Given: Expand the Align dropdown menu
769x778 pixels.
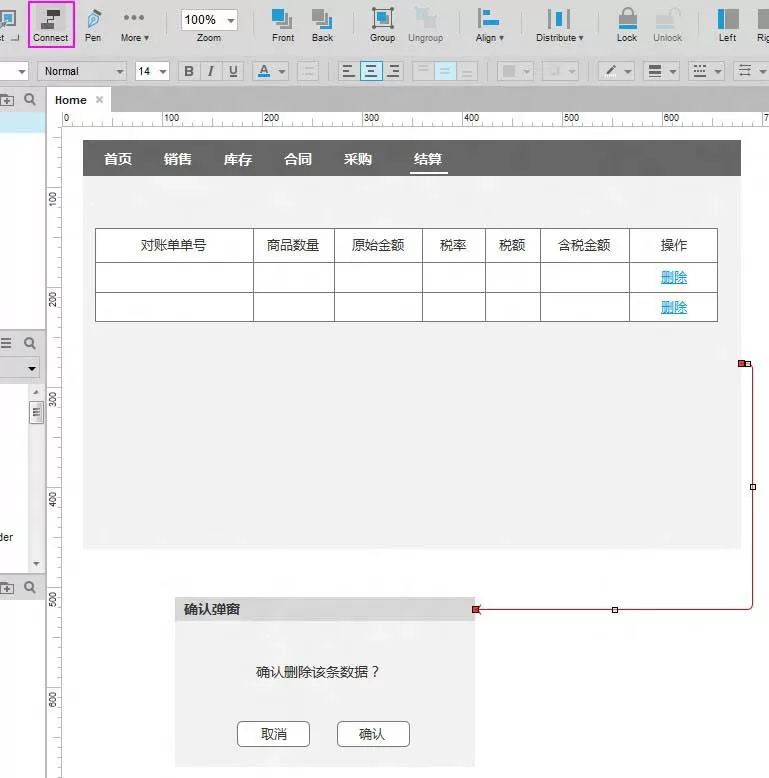Looking at the screenshot, I should click(x=489, y=26).
